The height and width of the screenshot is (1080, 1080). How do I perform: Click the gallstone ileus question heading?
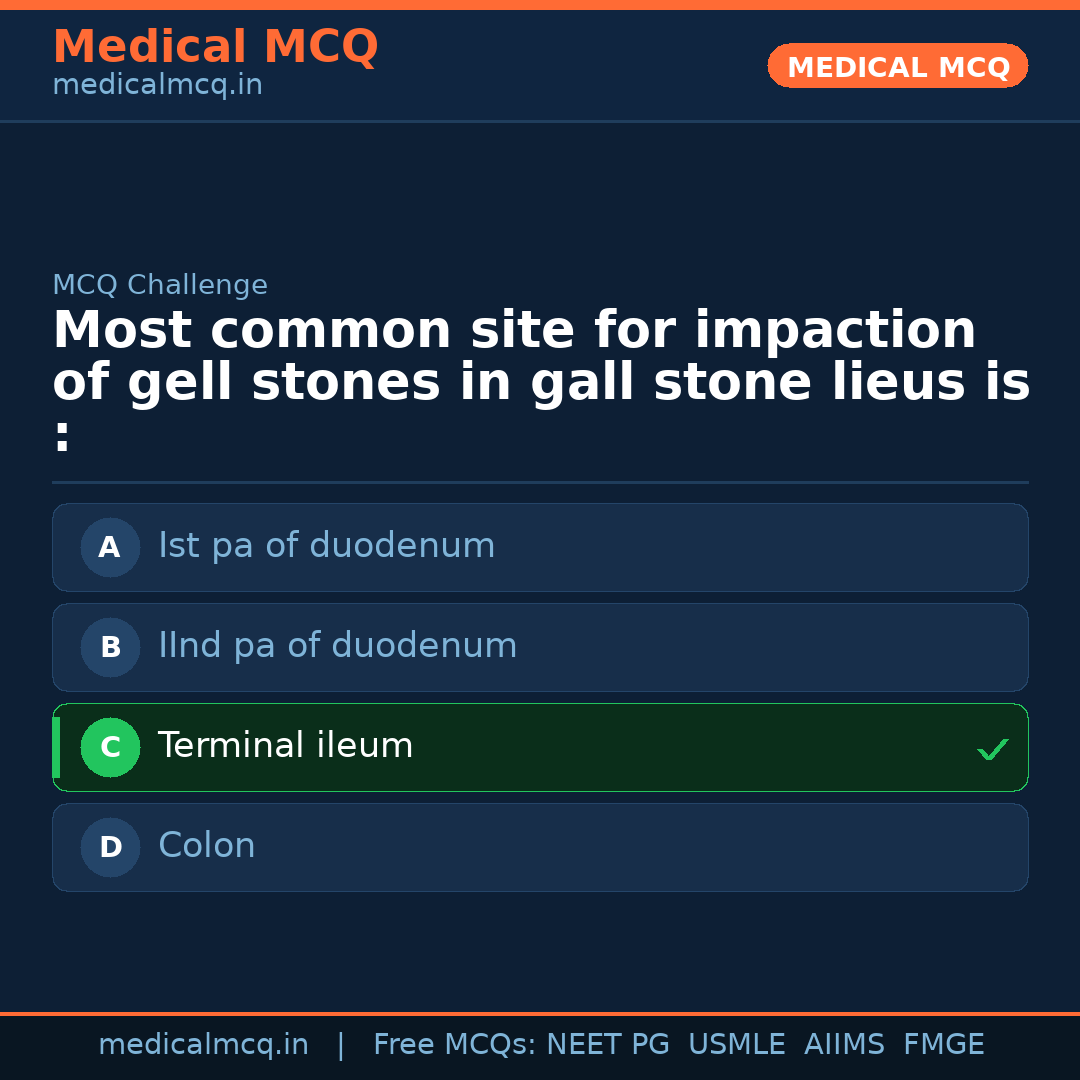click(540, 357)
